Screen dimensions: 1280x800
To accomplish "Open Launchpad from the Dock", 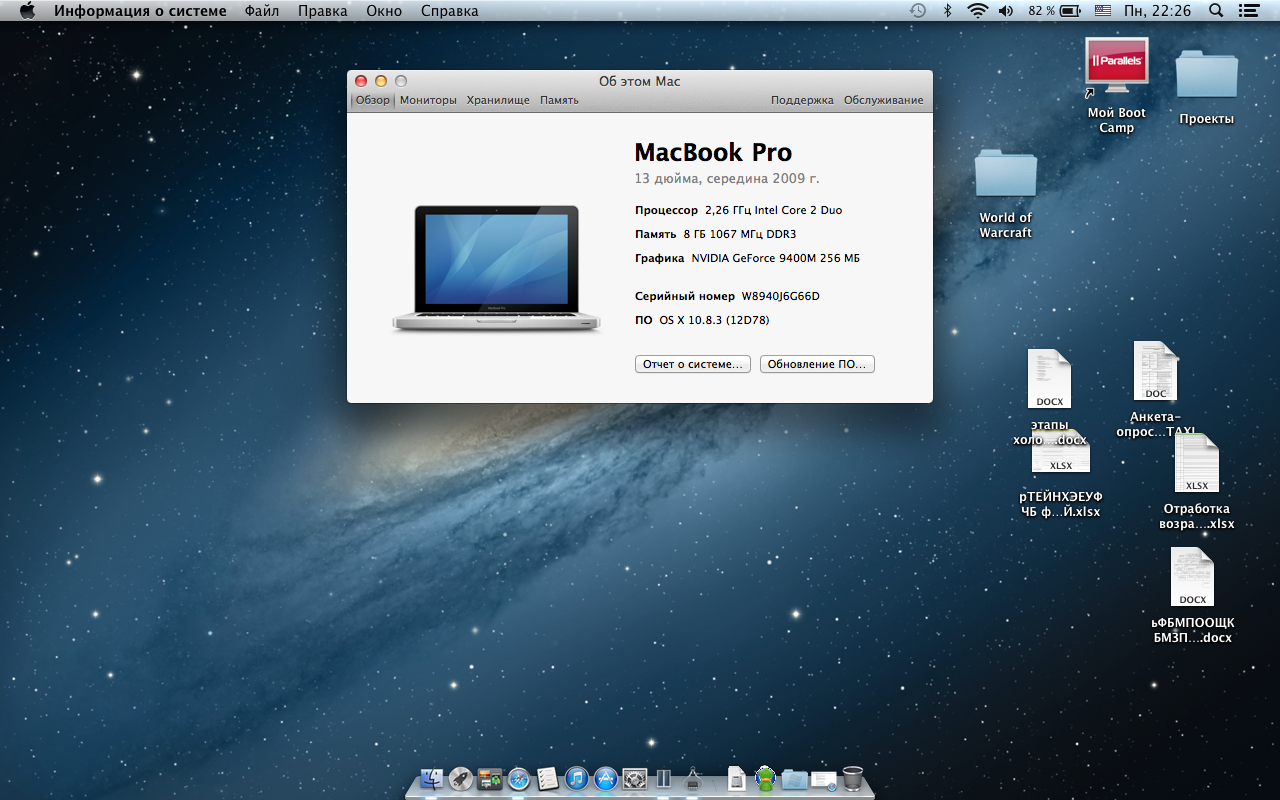I will coord(461,779).
